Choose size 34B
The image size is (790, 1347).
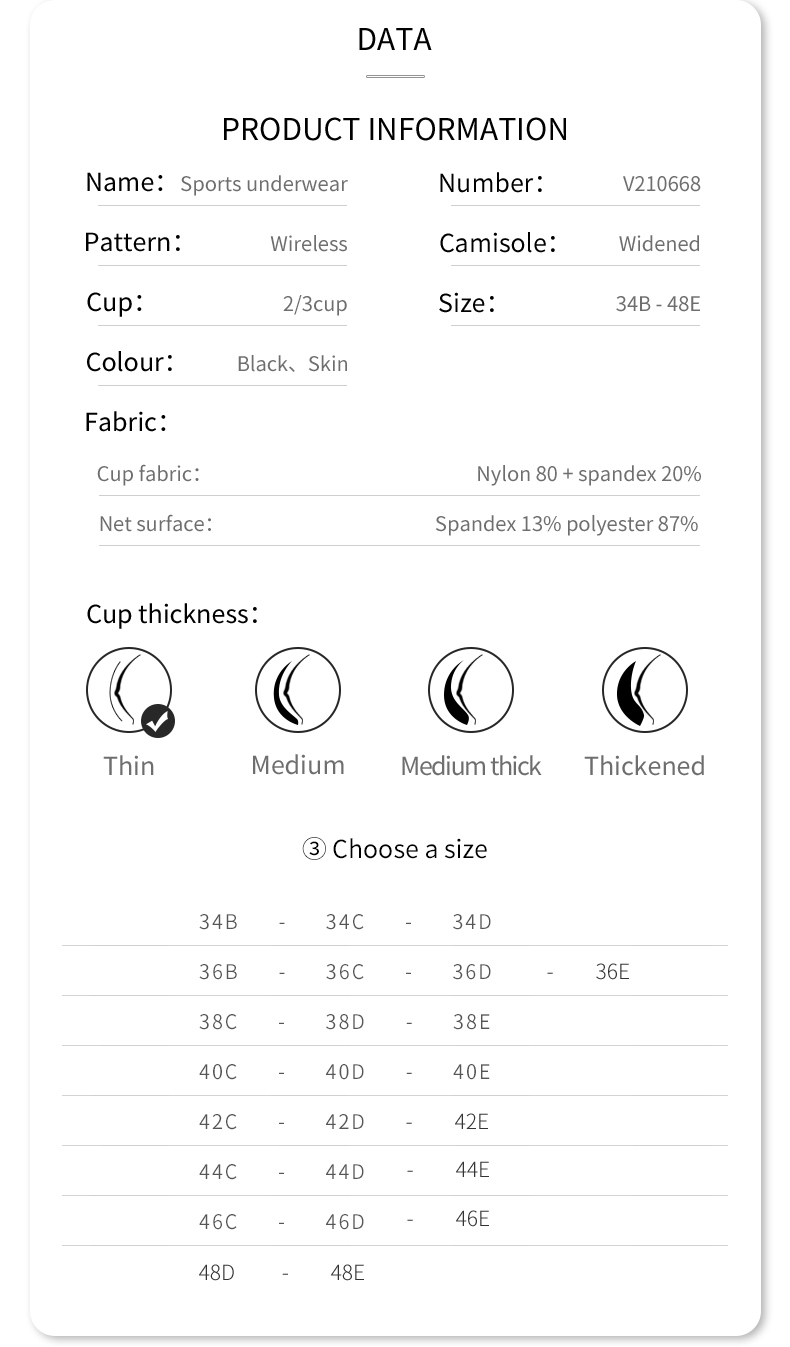tap(218, 922)
